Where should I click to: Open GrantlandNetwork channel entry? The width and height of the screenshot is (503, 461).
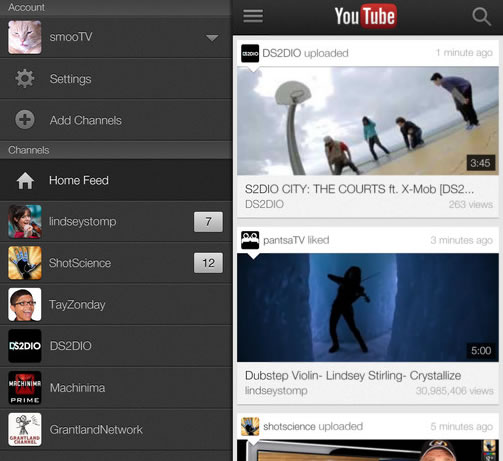coord(116,429)
